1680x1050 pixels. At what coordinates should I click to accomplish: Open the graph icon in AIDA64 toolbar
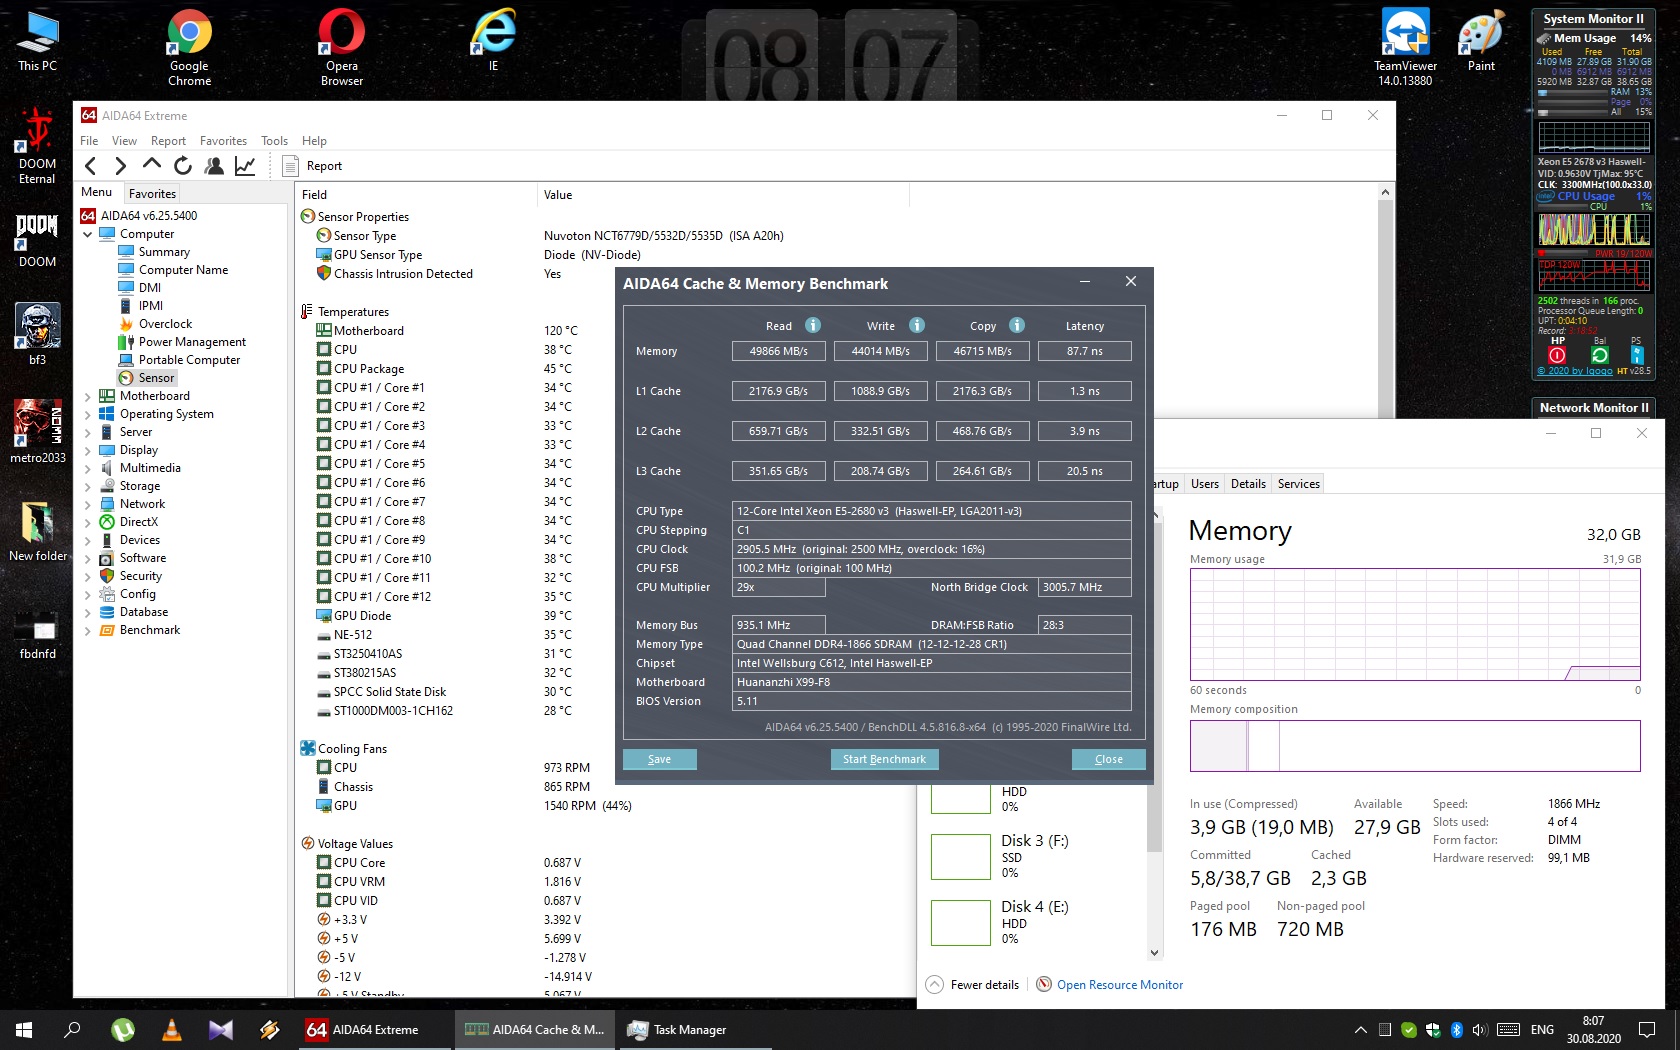click(245, 166)
